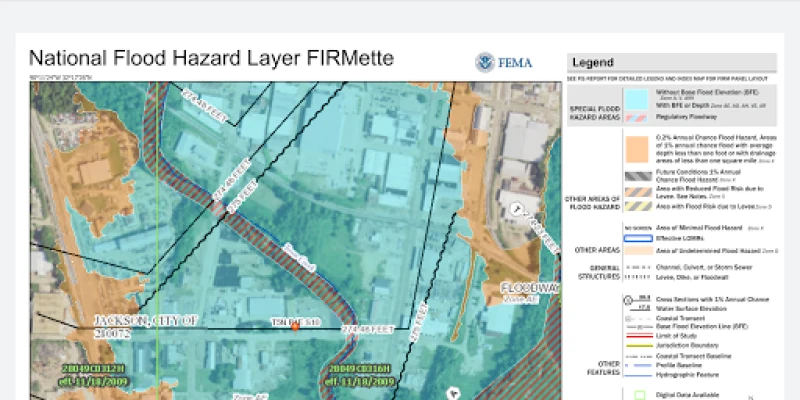Image resolution: width=800 pixels, height=400 pixels.
Task: Click the 230072 community number label
Action: click(113, 334)
